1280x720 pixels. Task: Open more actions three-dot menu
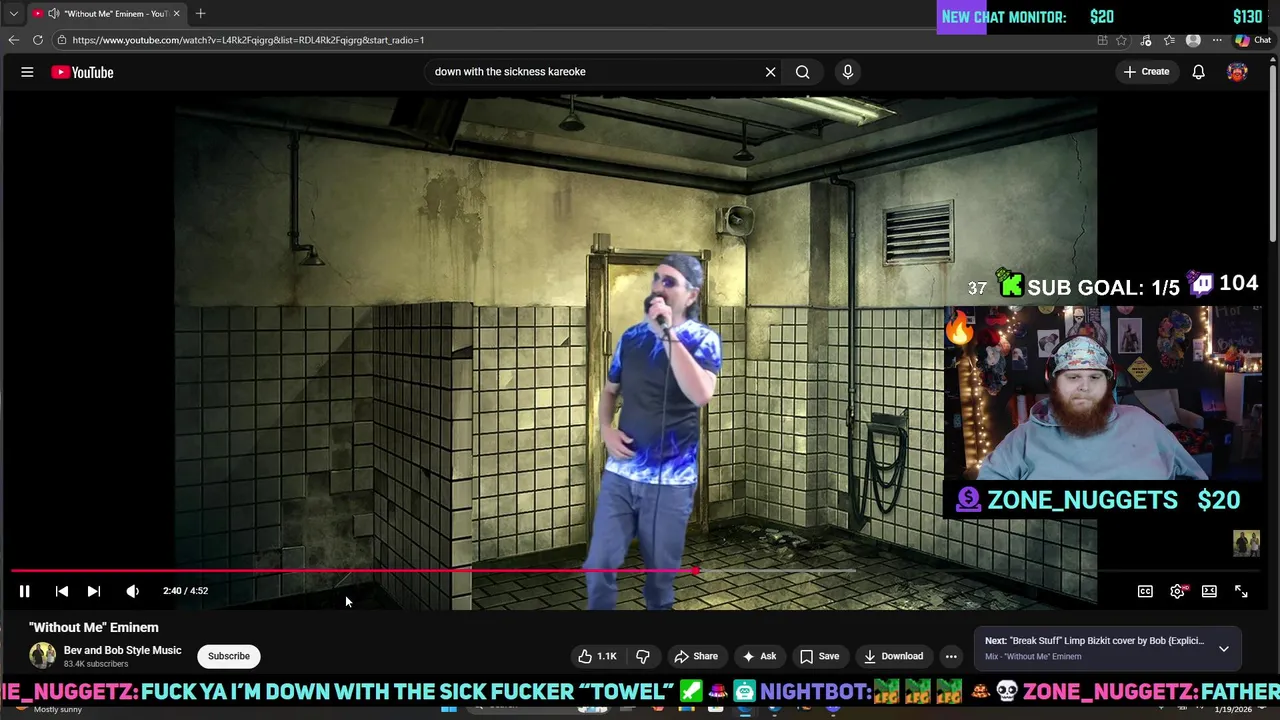(951, 656)
